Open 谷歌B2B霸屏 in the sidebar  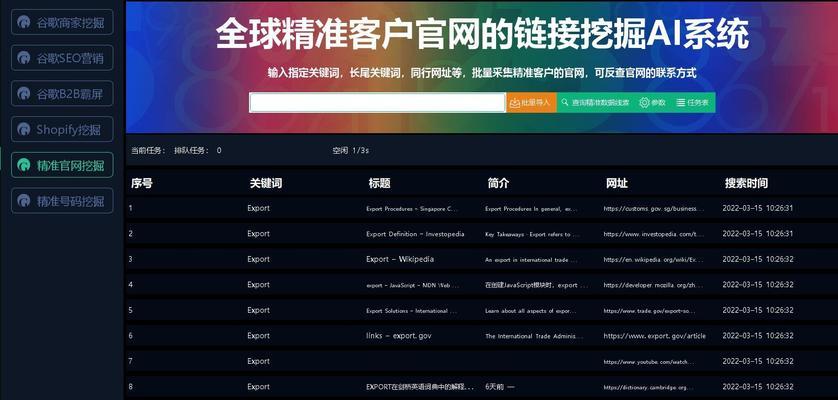click(x=62, y=94)
